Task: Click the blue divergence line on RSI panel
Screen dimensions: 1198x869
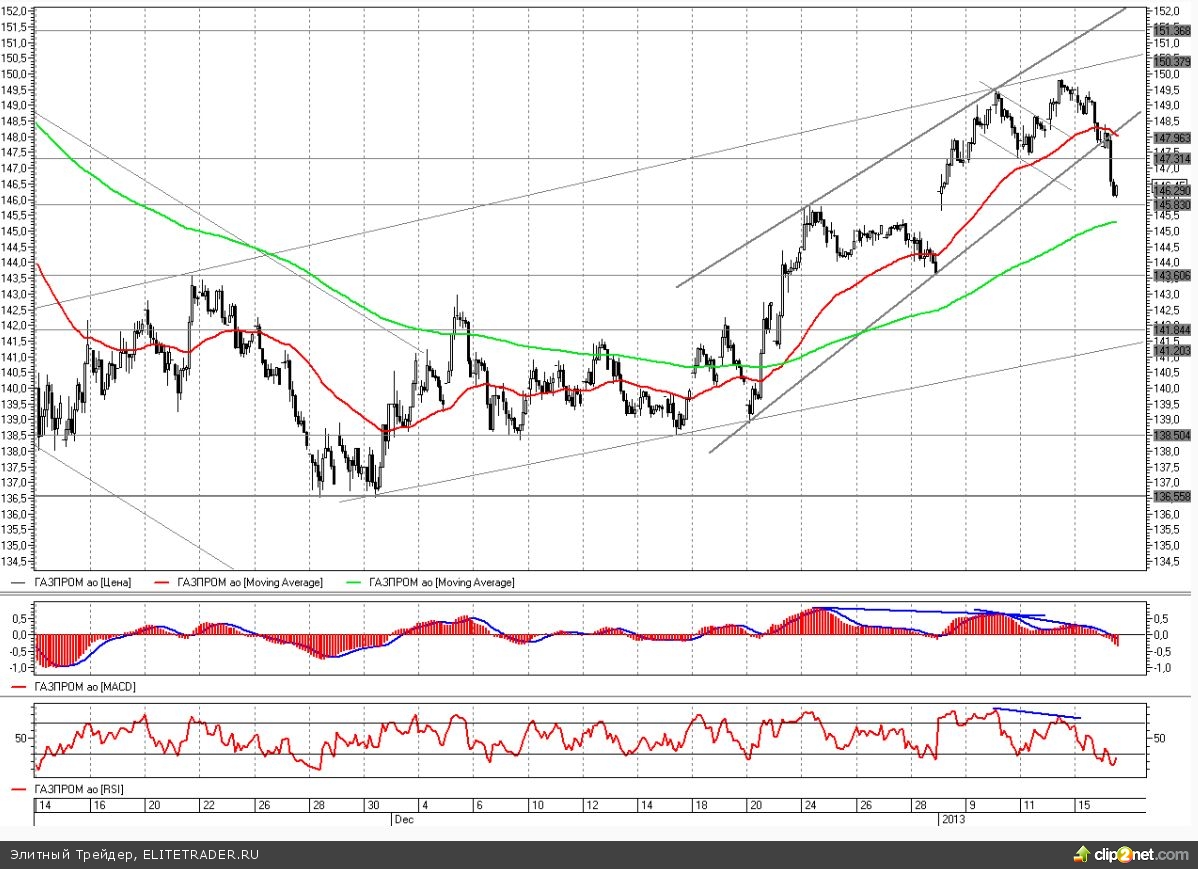Action: (1035, 713)
